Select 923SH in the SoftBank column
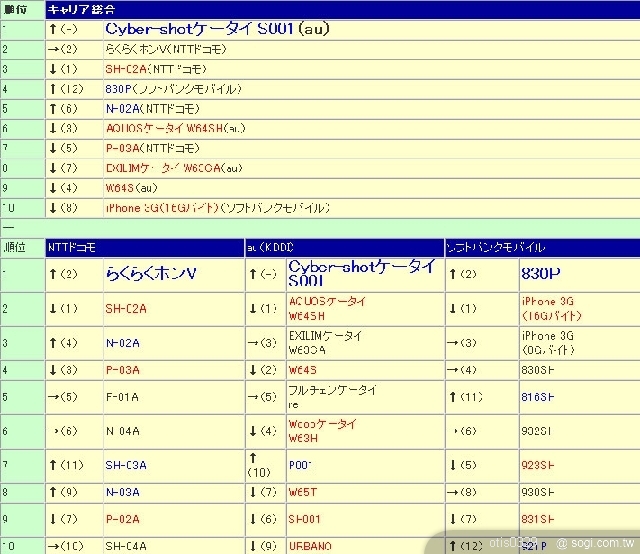This screenshot has width=640, height=554. pos(538,465)
